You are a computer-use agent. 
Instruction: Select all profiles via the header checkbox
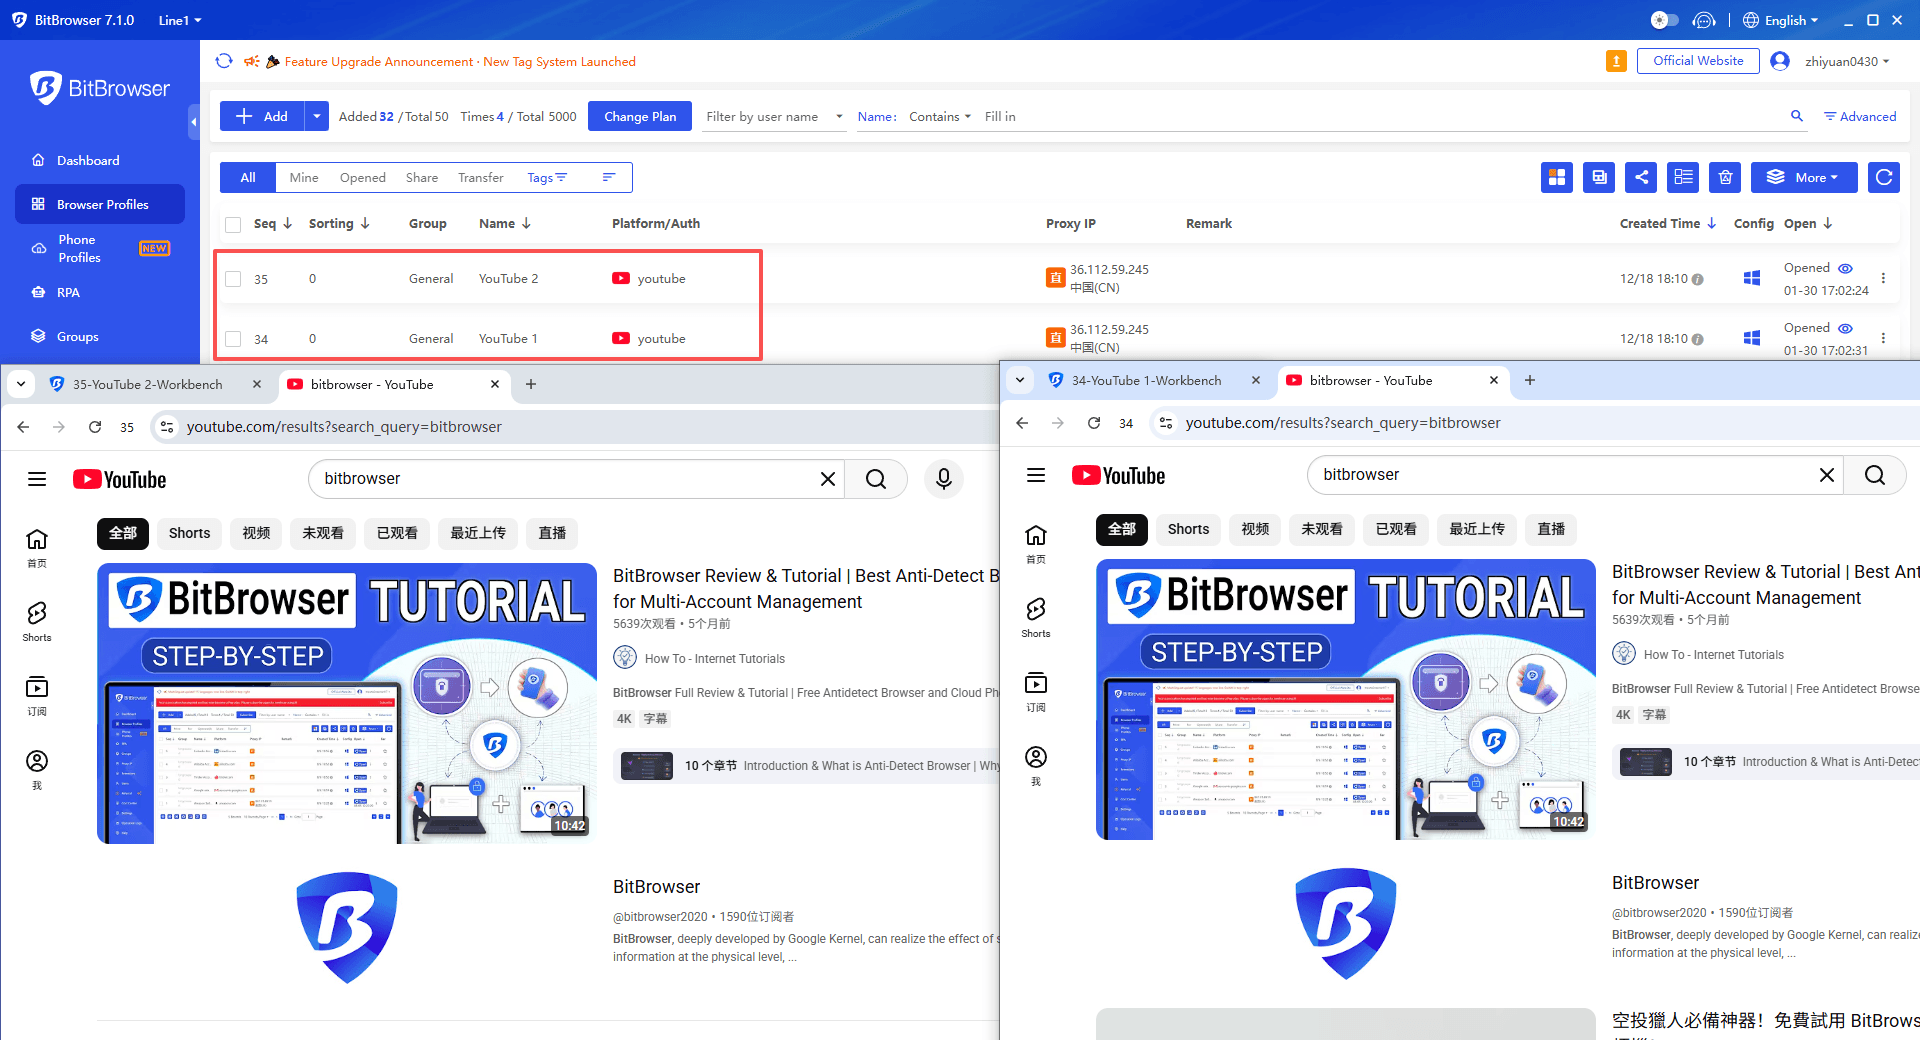pos(233,224)
